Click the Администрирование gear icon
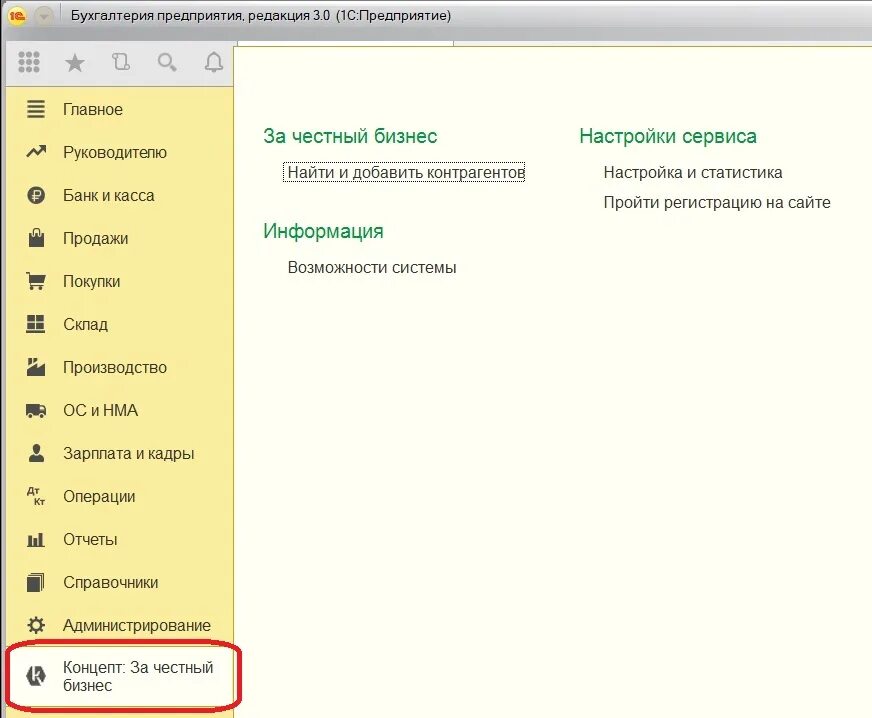Viewport: 872px width, 718px height. tap(36, 625)
